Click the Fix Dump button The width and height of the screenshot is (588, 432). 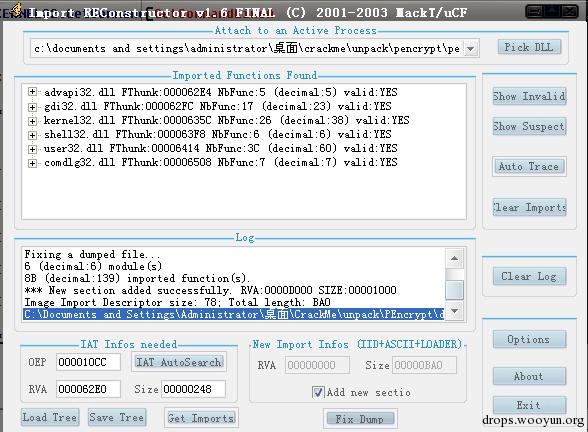click(360, 419)
